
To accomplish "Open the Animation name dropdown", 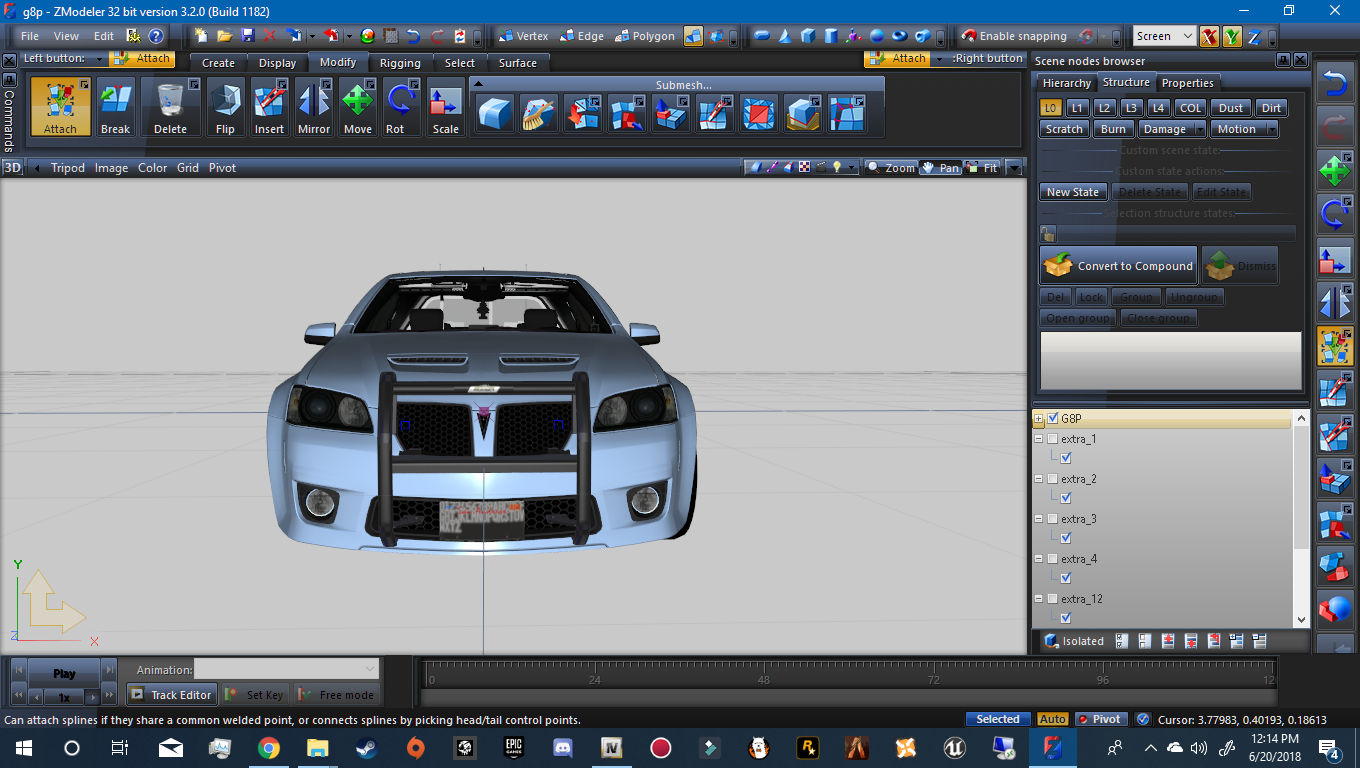I will point(286,669).
